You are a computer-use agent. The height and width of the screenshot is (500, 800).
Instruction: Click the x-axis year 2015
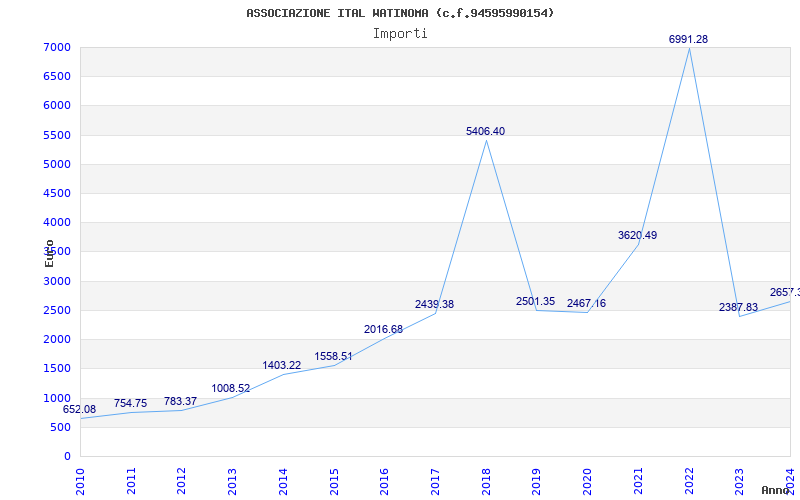coord(334,482)
